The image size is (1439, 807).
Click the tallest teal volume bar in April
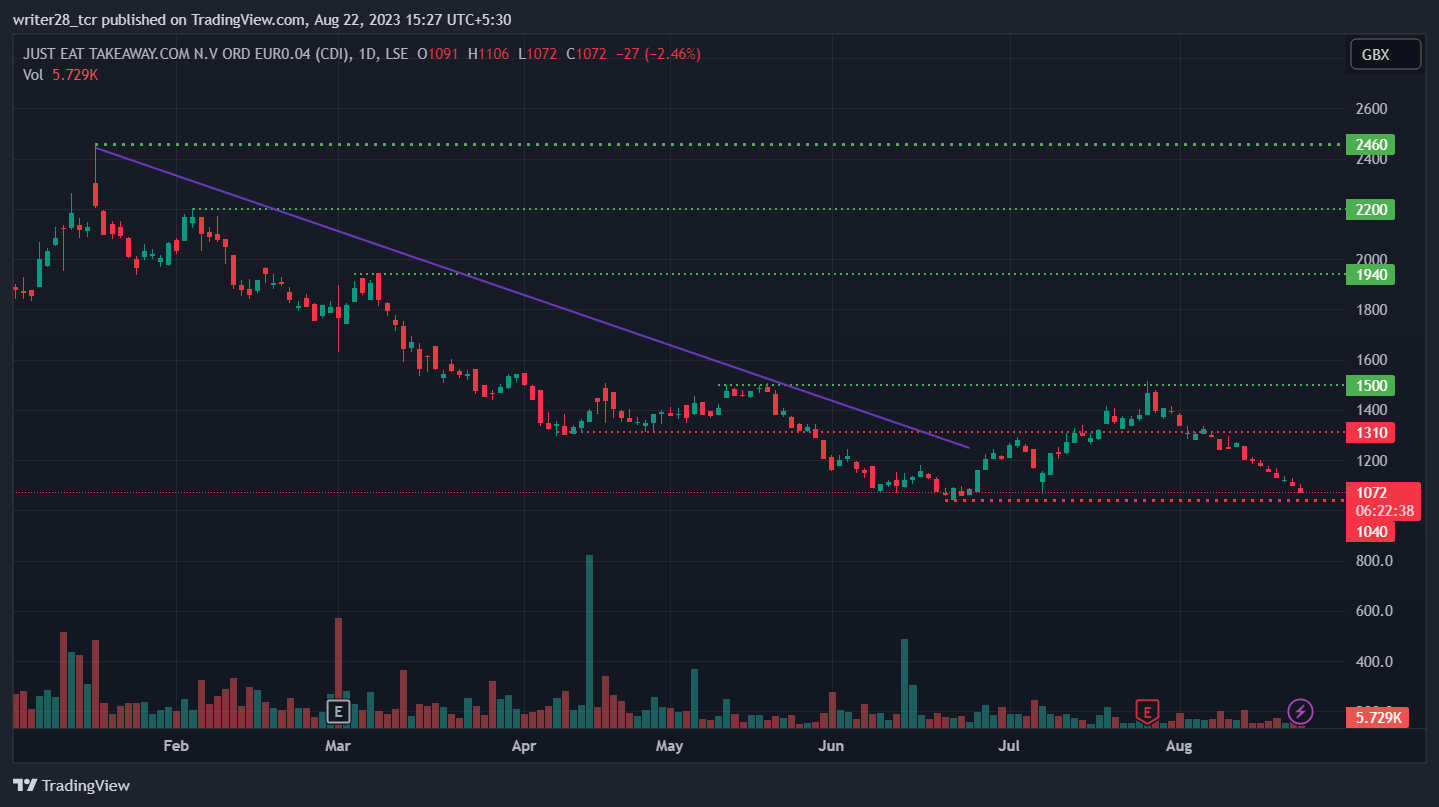click(589, 641)
